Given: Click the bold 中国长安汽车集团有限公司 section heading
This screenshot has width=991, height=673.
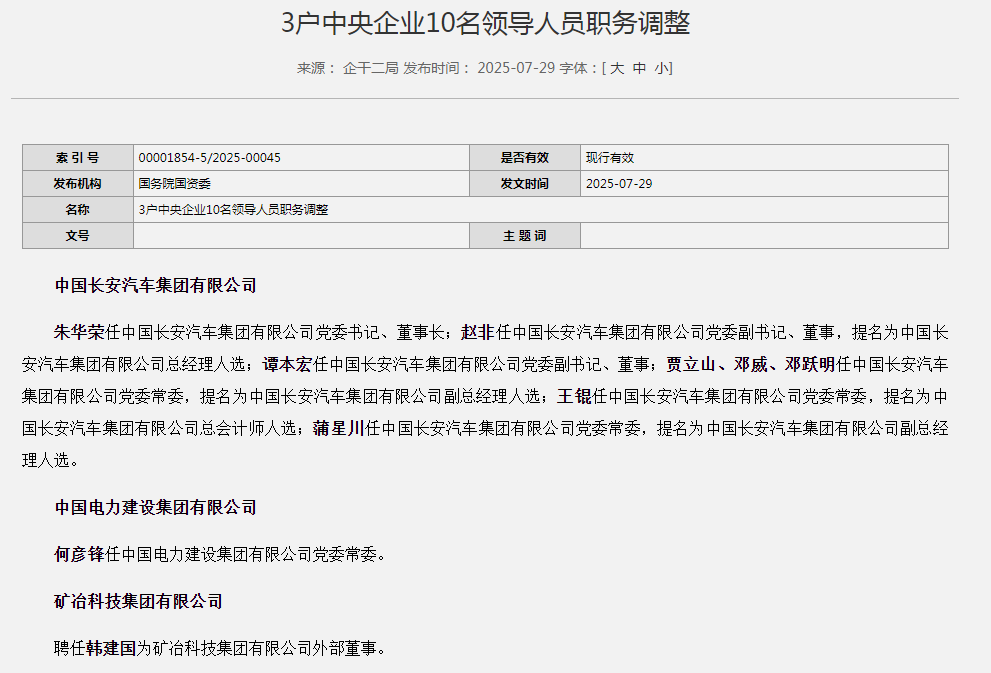Looking at the screenshot, I should [156, 286].
